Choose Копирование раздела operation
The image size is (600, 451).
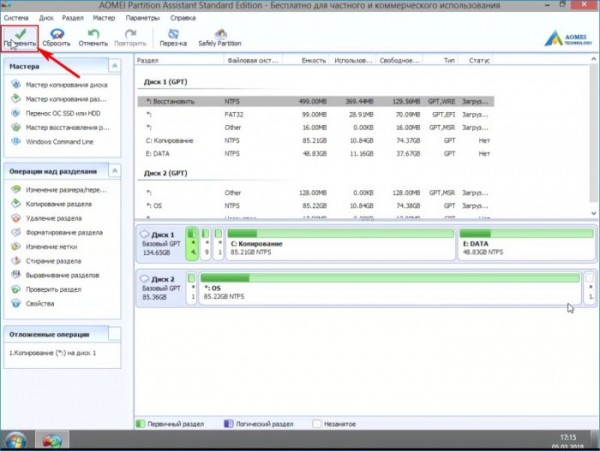pyautogui.click(x=59, y=204)
